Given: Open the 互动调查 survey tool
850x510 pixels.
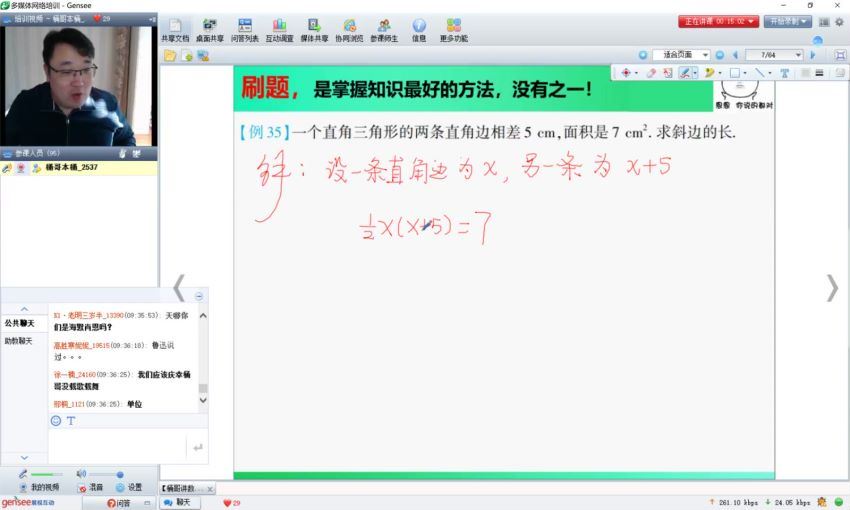Looking at the screenshot, I should click(x=279, y=30).
